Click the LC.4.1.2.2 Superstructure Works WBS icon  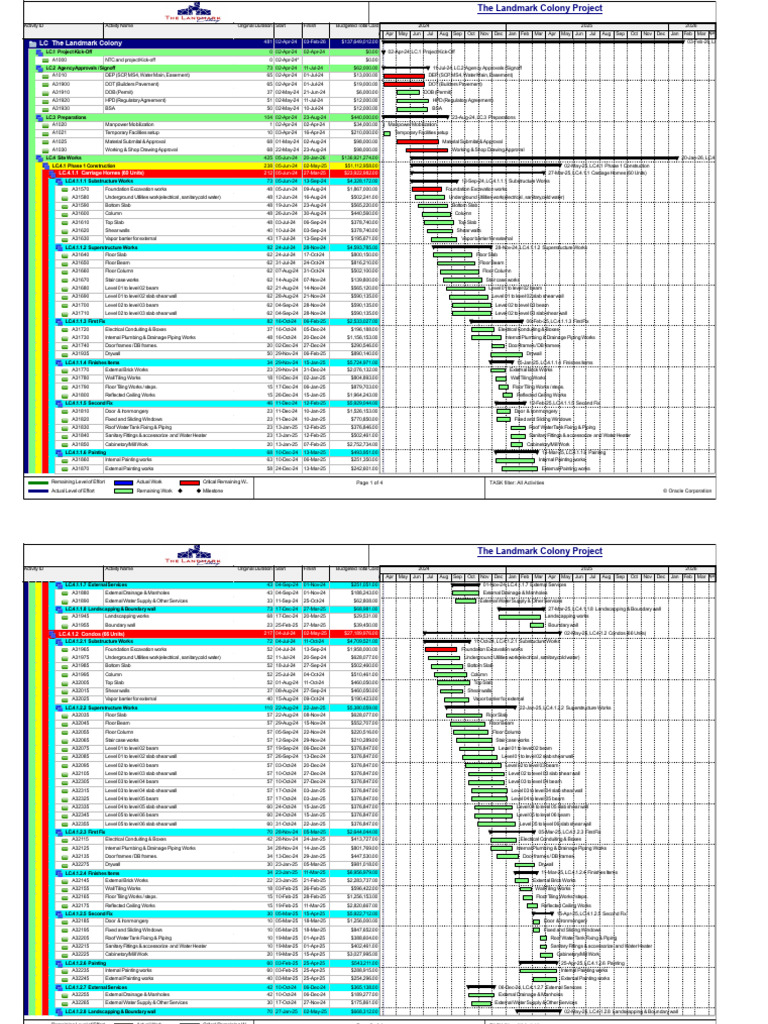[59, 707]
